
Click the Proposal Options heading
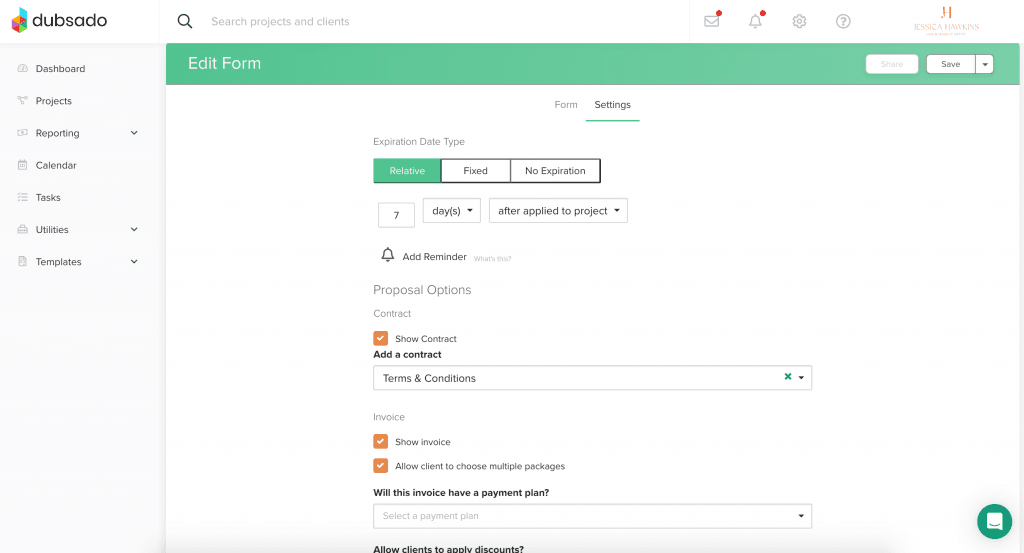pos(422,290)
